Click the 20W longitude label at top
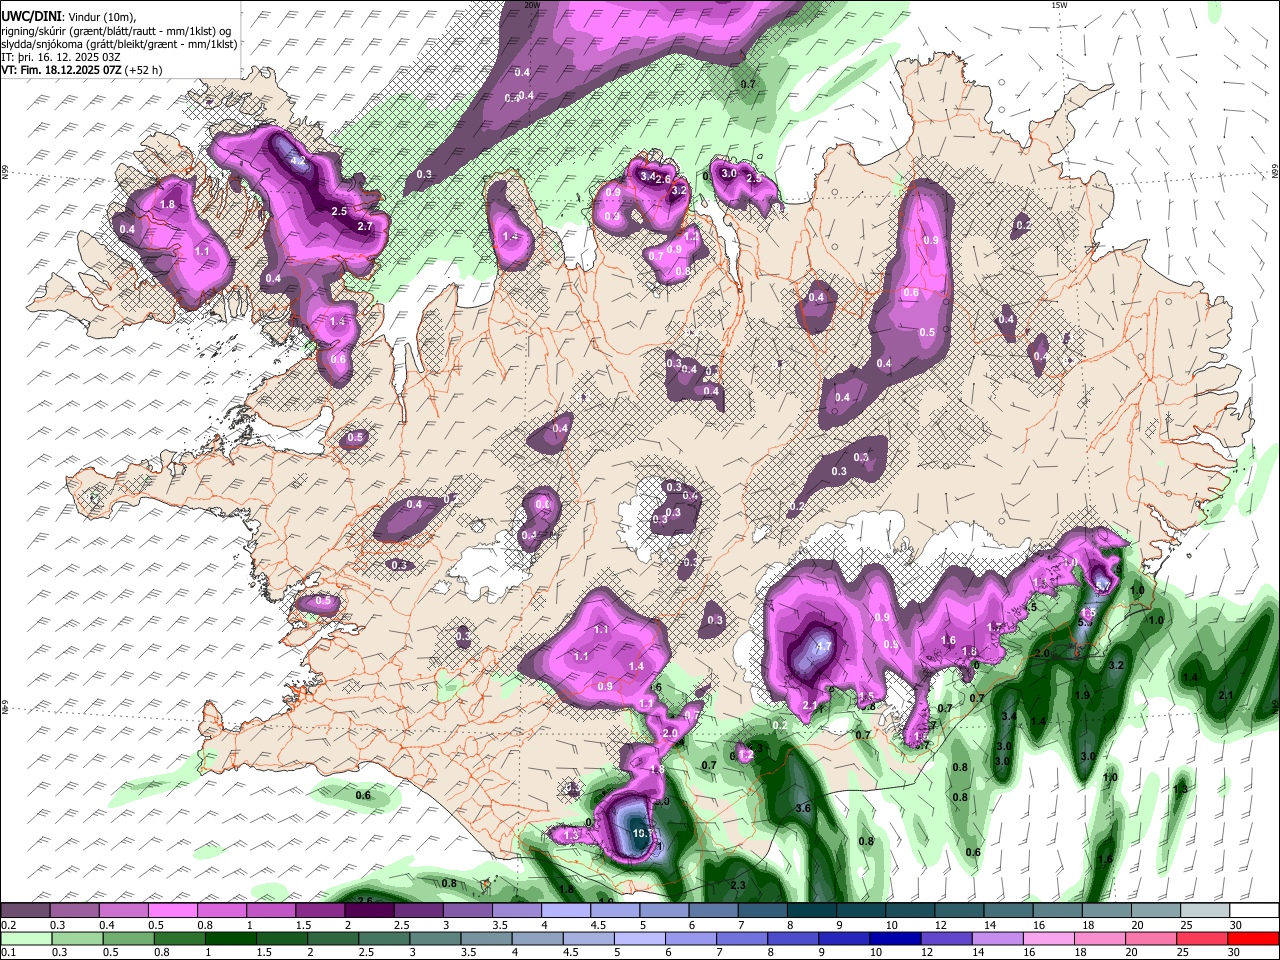 [x=532, y=5]
